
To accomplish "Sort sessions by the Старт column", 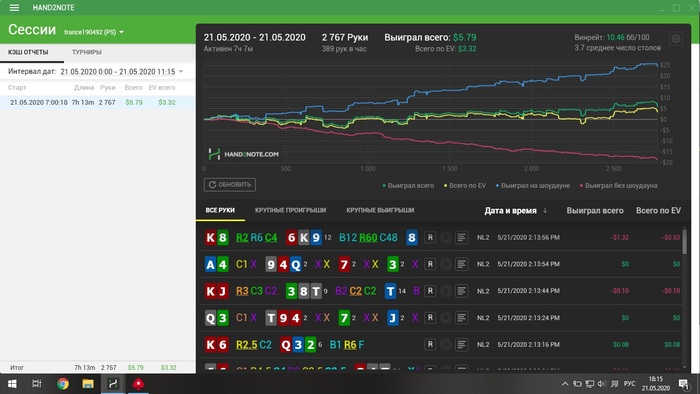I will pos(17,87).
